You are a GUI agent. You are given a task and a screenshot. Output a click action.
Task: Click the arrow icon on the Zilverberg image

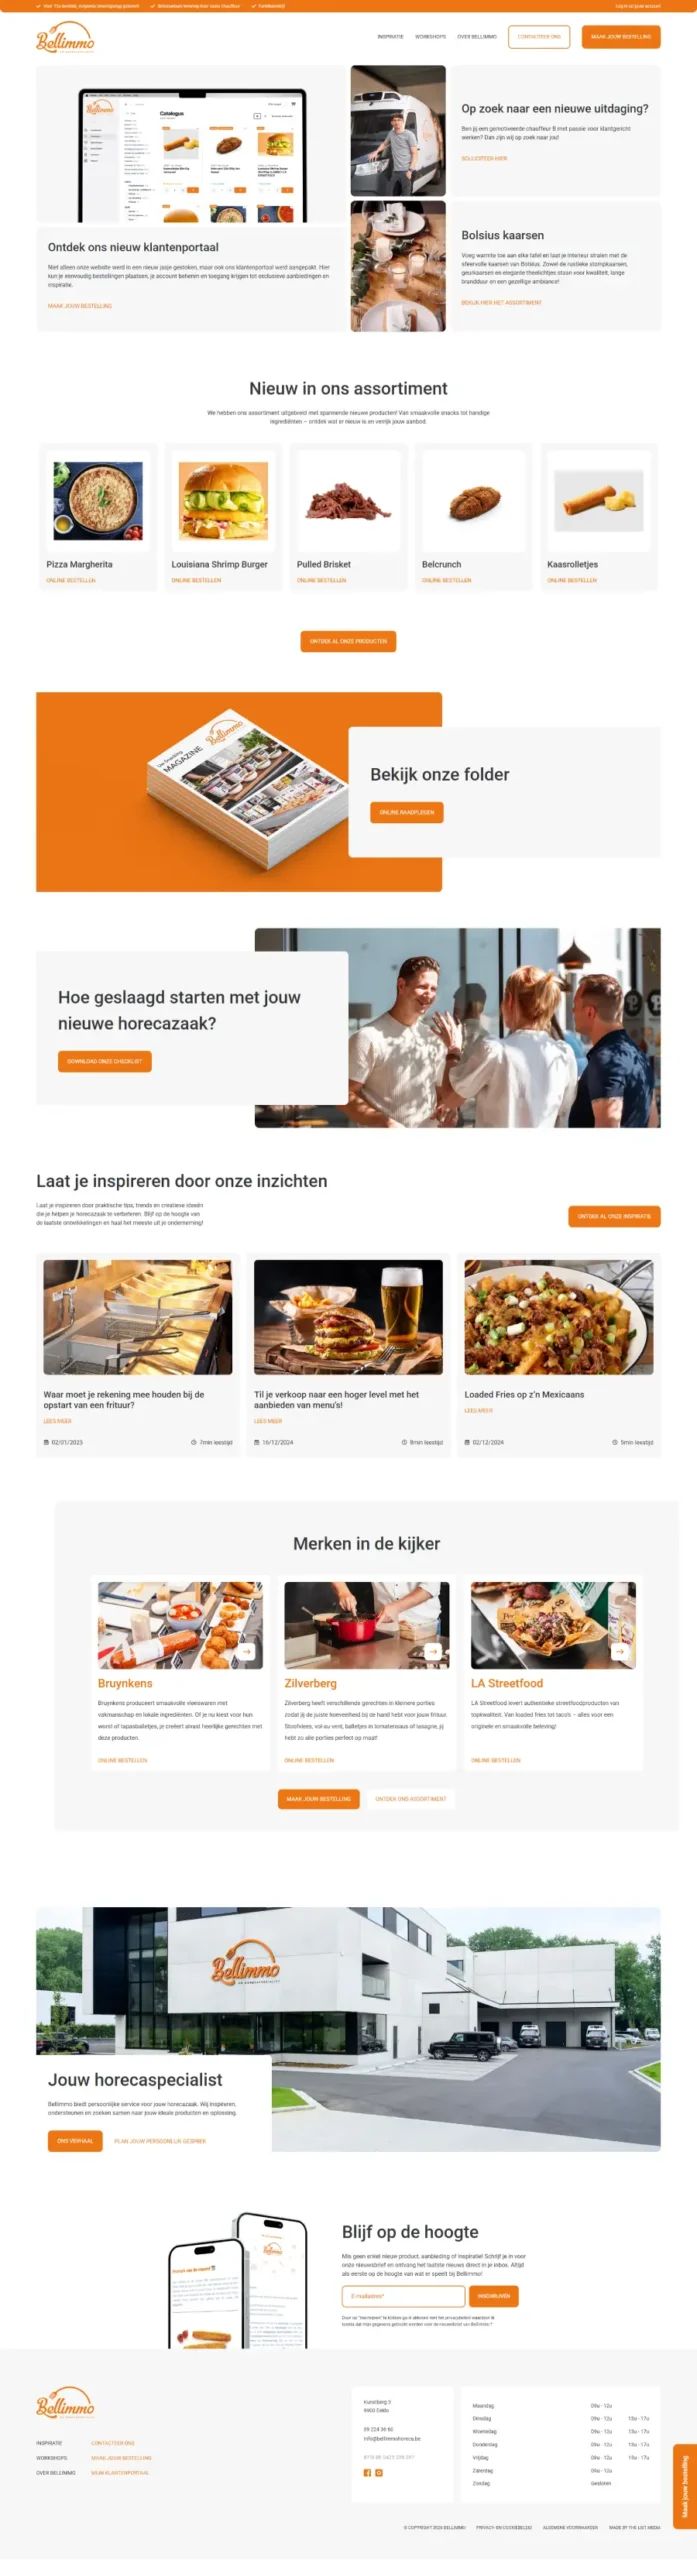(x=433, y=1651)
